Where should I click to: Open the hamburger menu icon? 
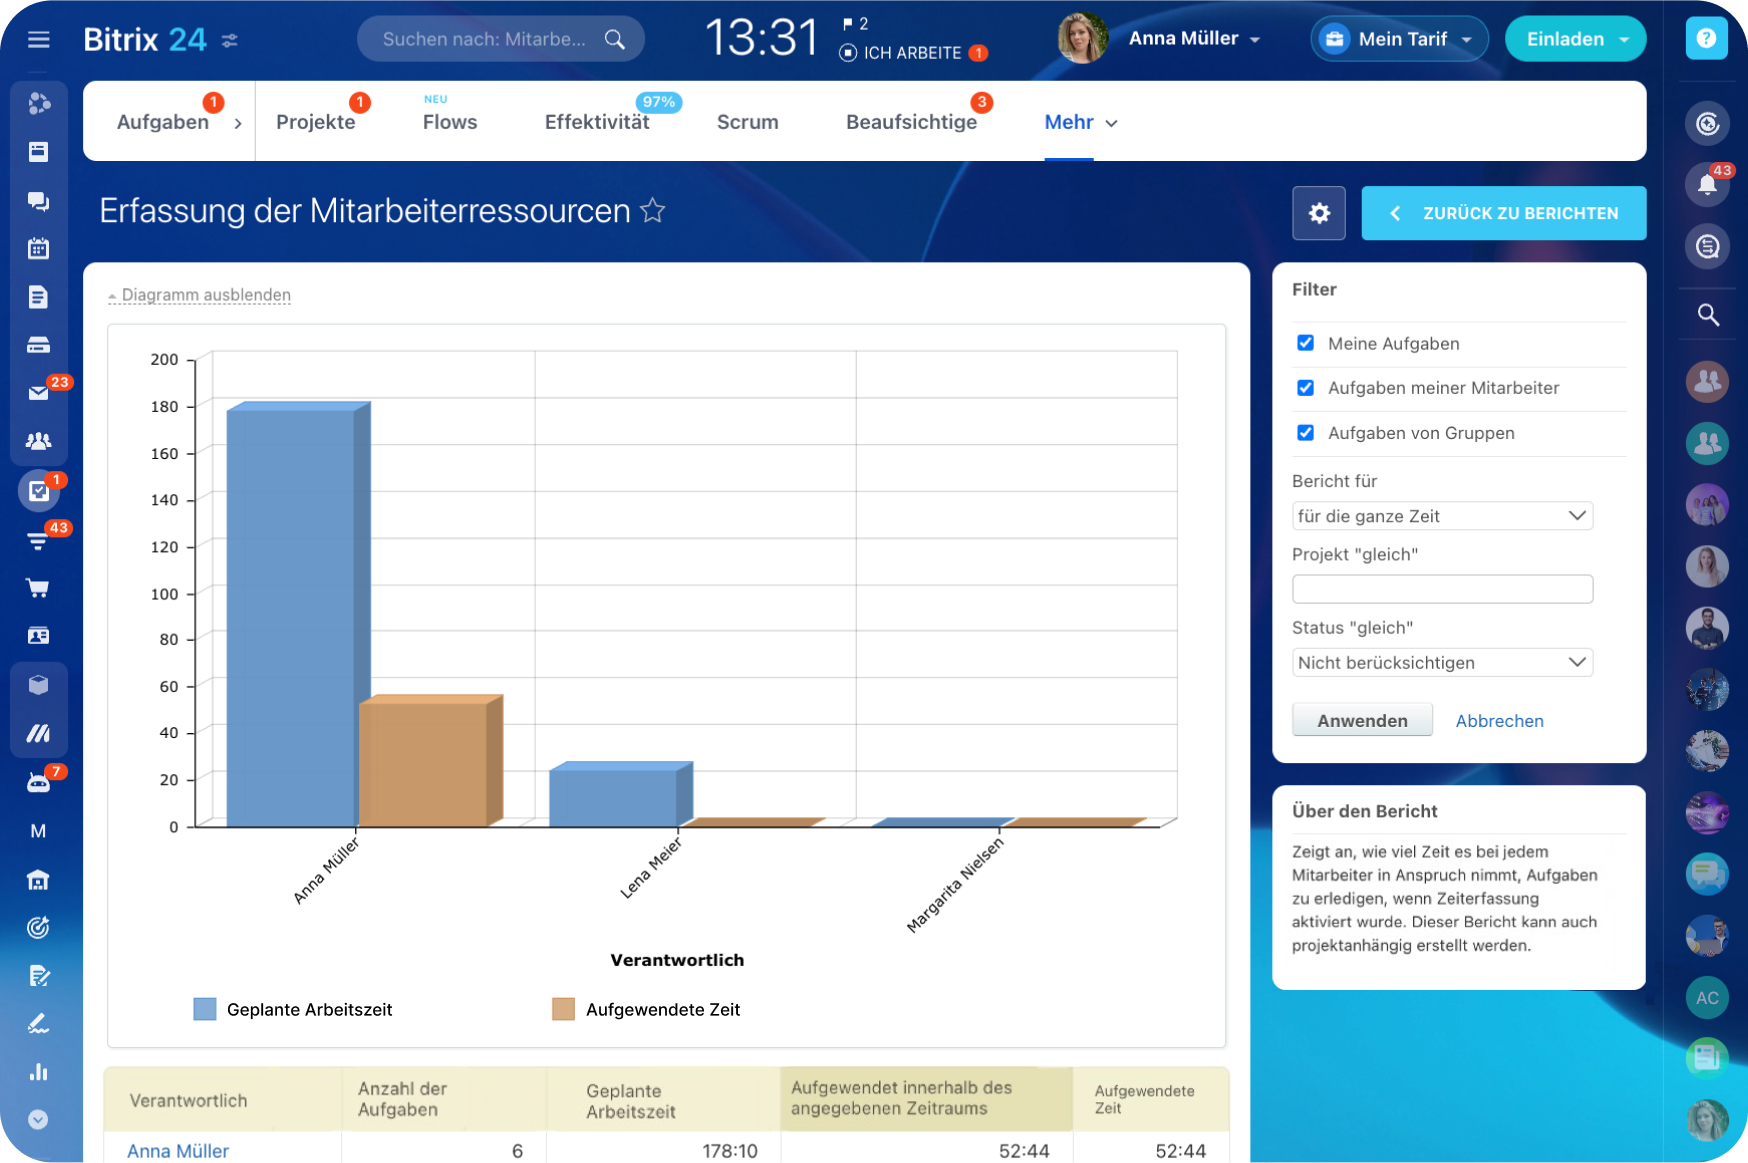pyautogui.click(x=38, y=39)
